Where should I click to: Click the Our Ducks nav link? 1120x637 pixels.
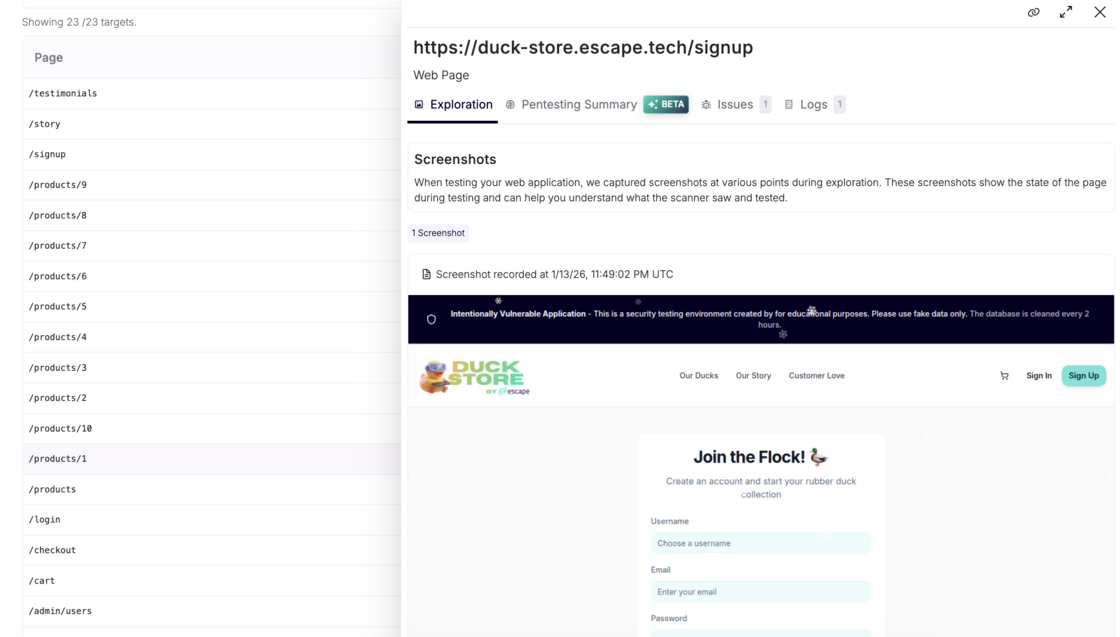698,376
